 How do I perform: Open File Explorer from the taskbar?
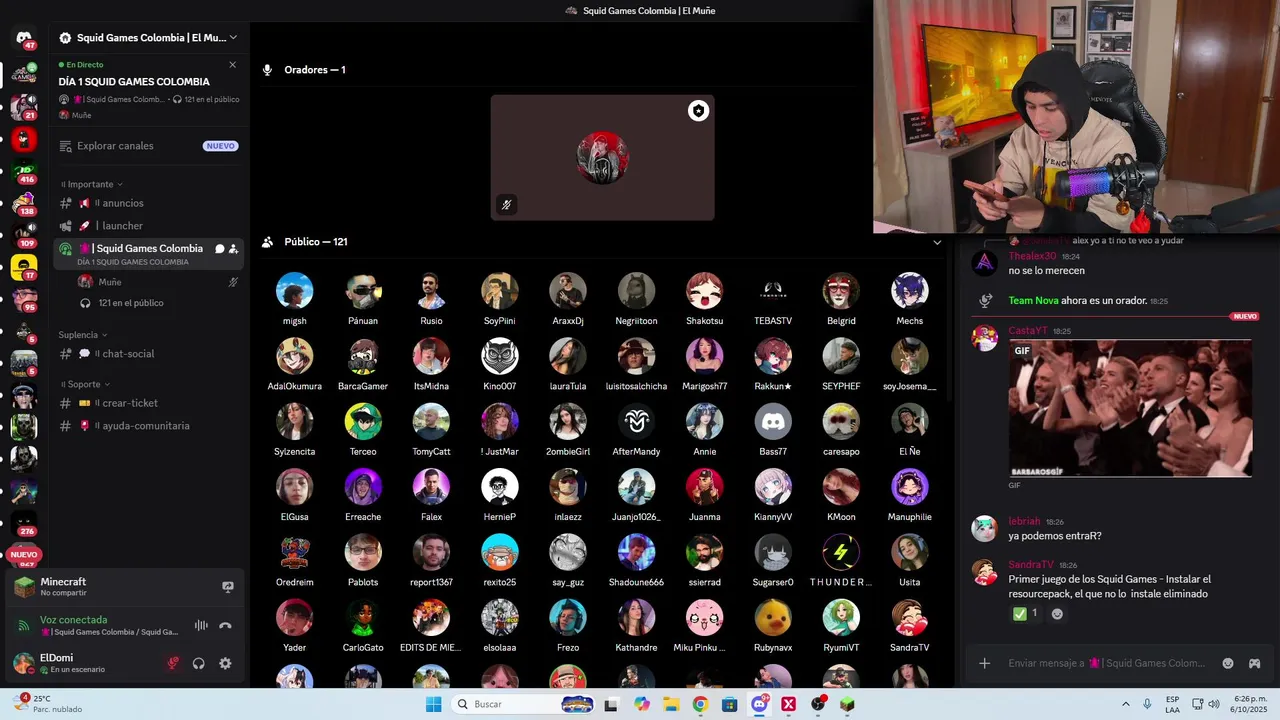pyautogui.click(x=671, y=704)
